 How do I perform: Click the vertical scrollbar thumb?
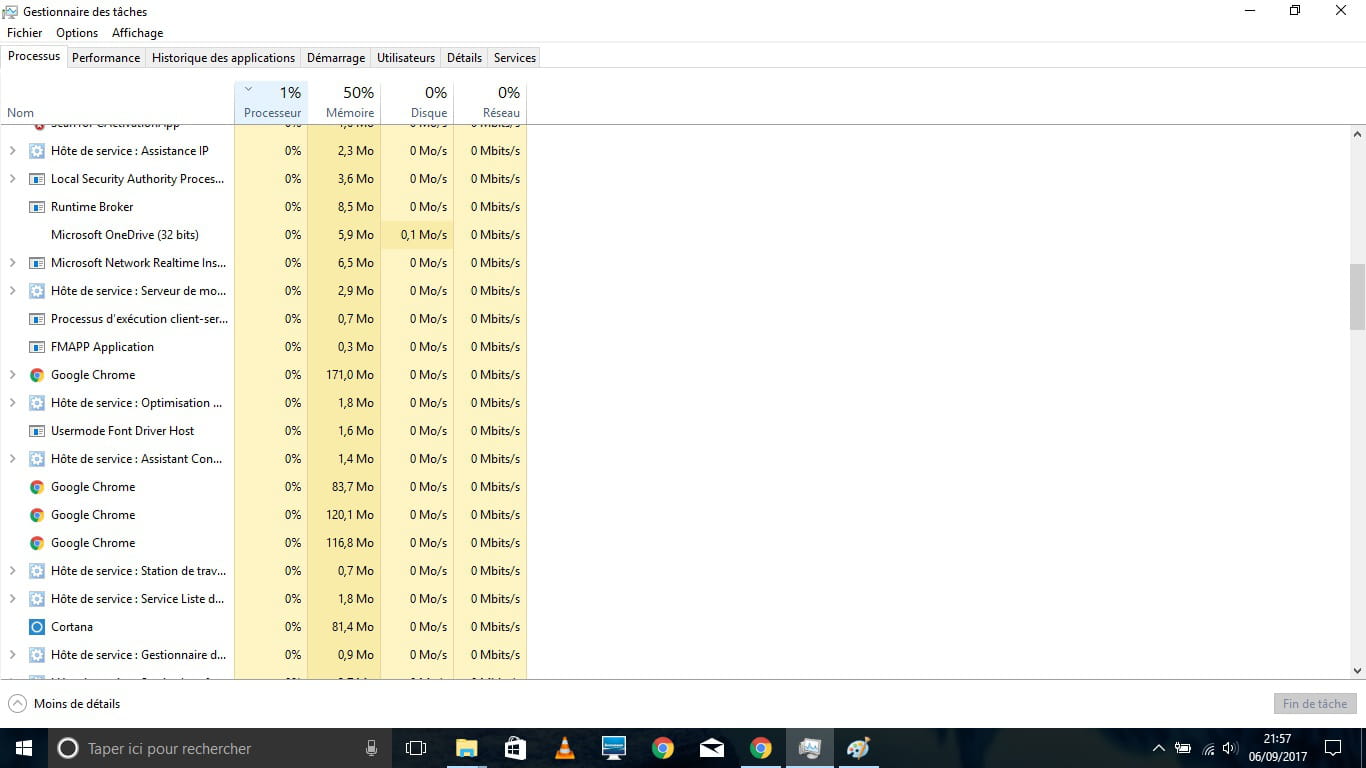[1357, 297]
